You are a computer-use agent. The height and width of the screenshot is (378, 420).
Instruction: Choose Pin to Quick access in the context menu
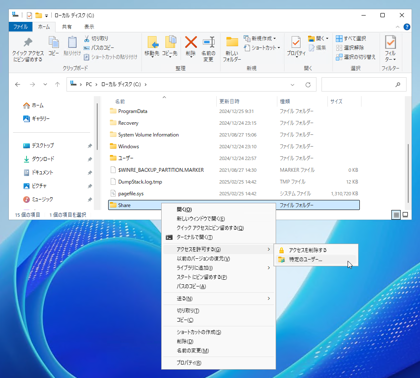219,228
